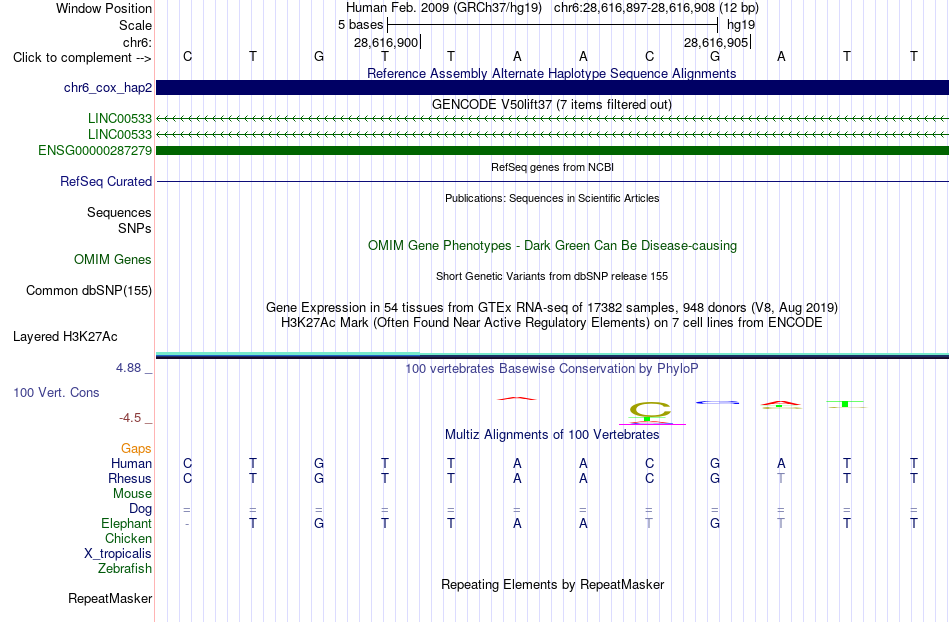
Task: Click the 'Common dbSNP(155)' track label
Action: (89, 291)
